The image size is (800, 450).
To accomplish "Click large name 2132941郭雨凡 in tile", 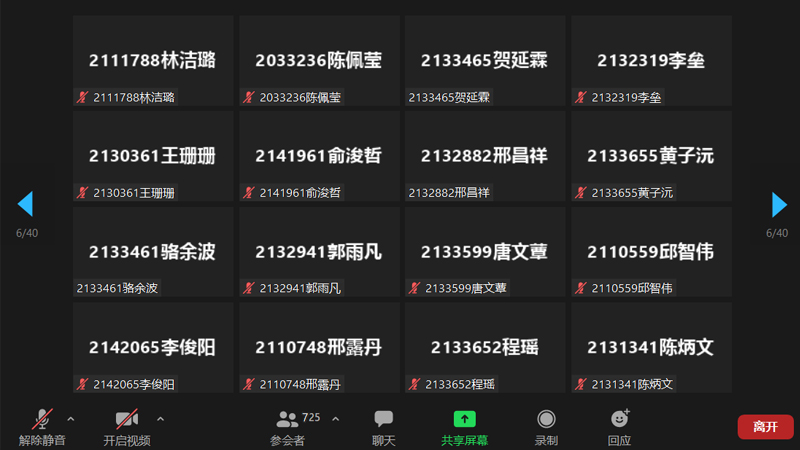I will (318, 252).
